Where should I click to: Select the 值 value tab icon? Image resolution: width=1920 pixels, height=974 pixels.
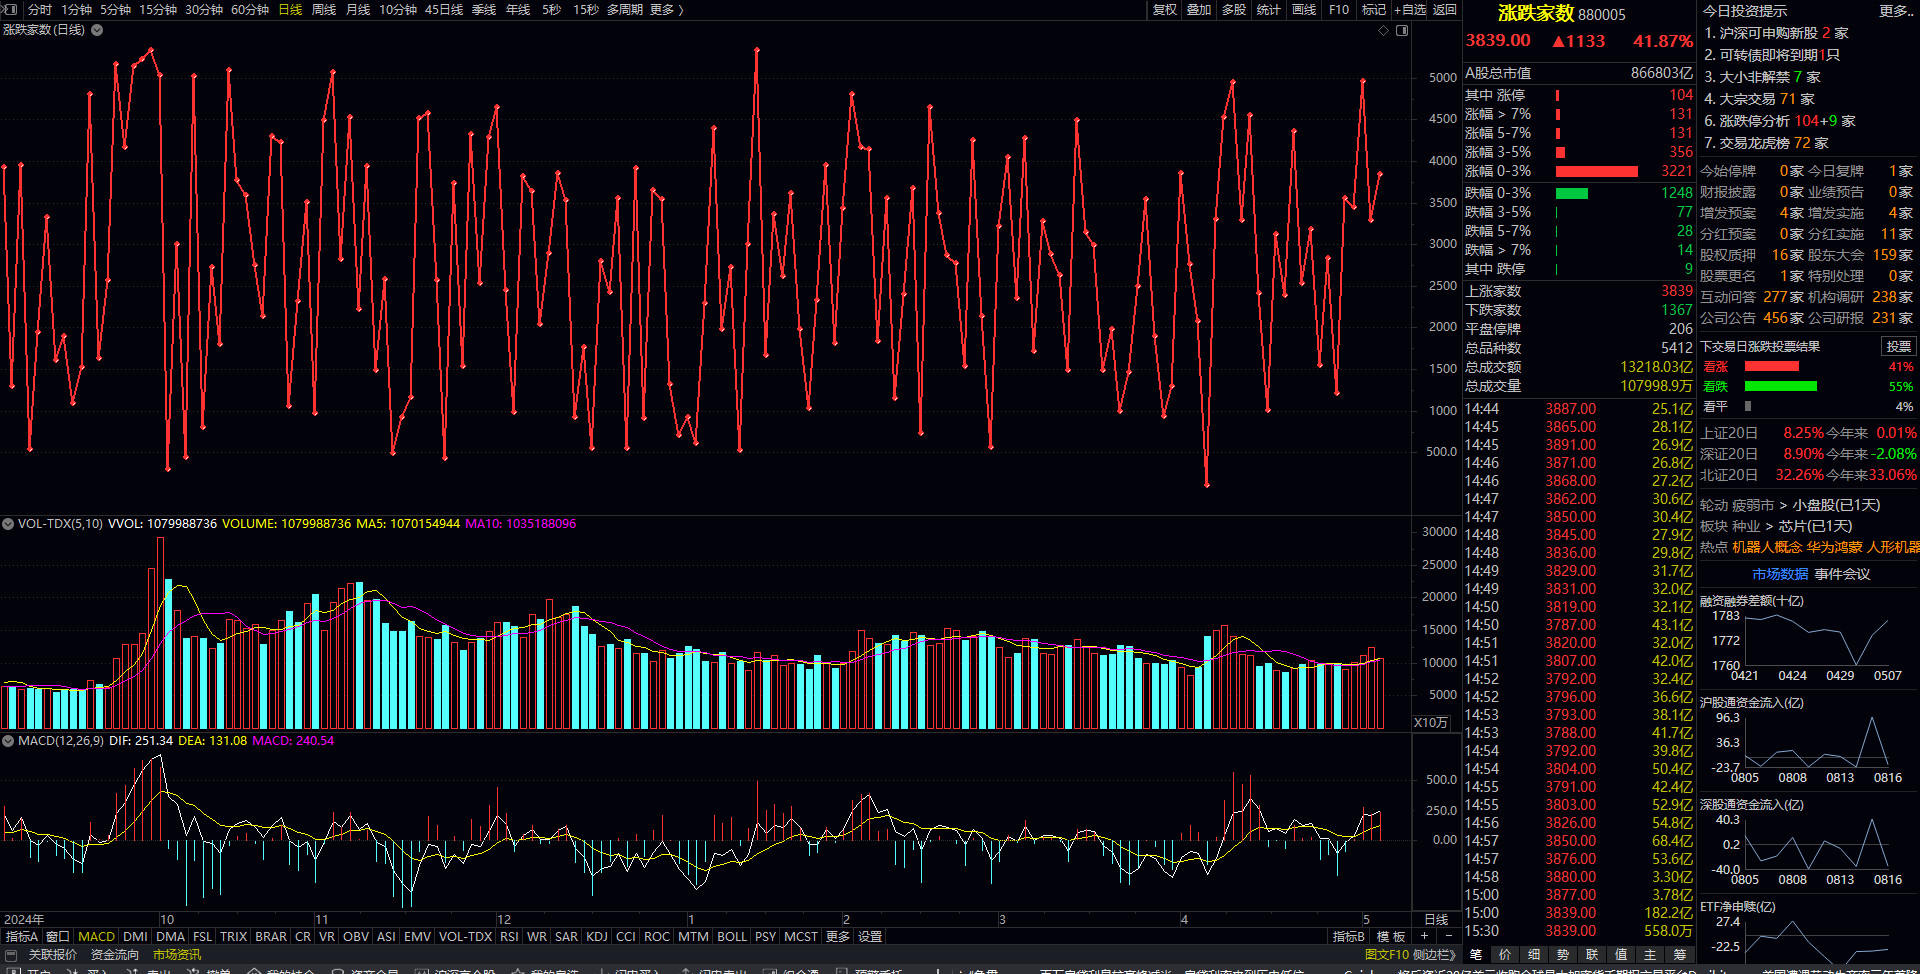(1621, 955)
